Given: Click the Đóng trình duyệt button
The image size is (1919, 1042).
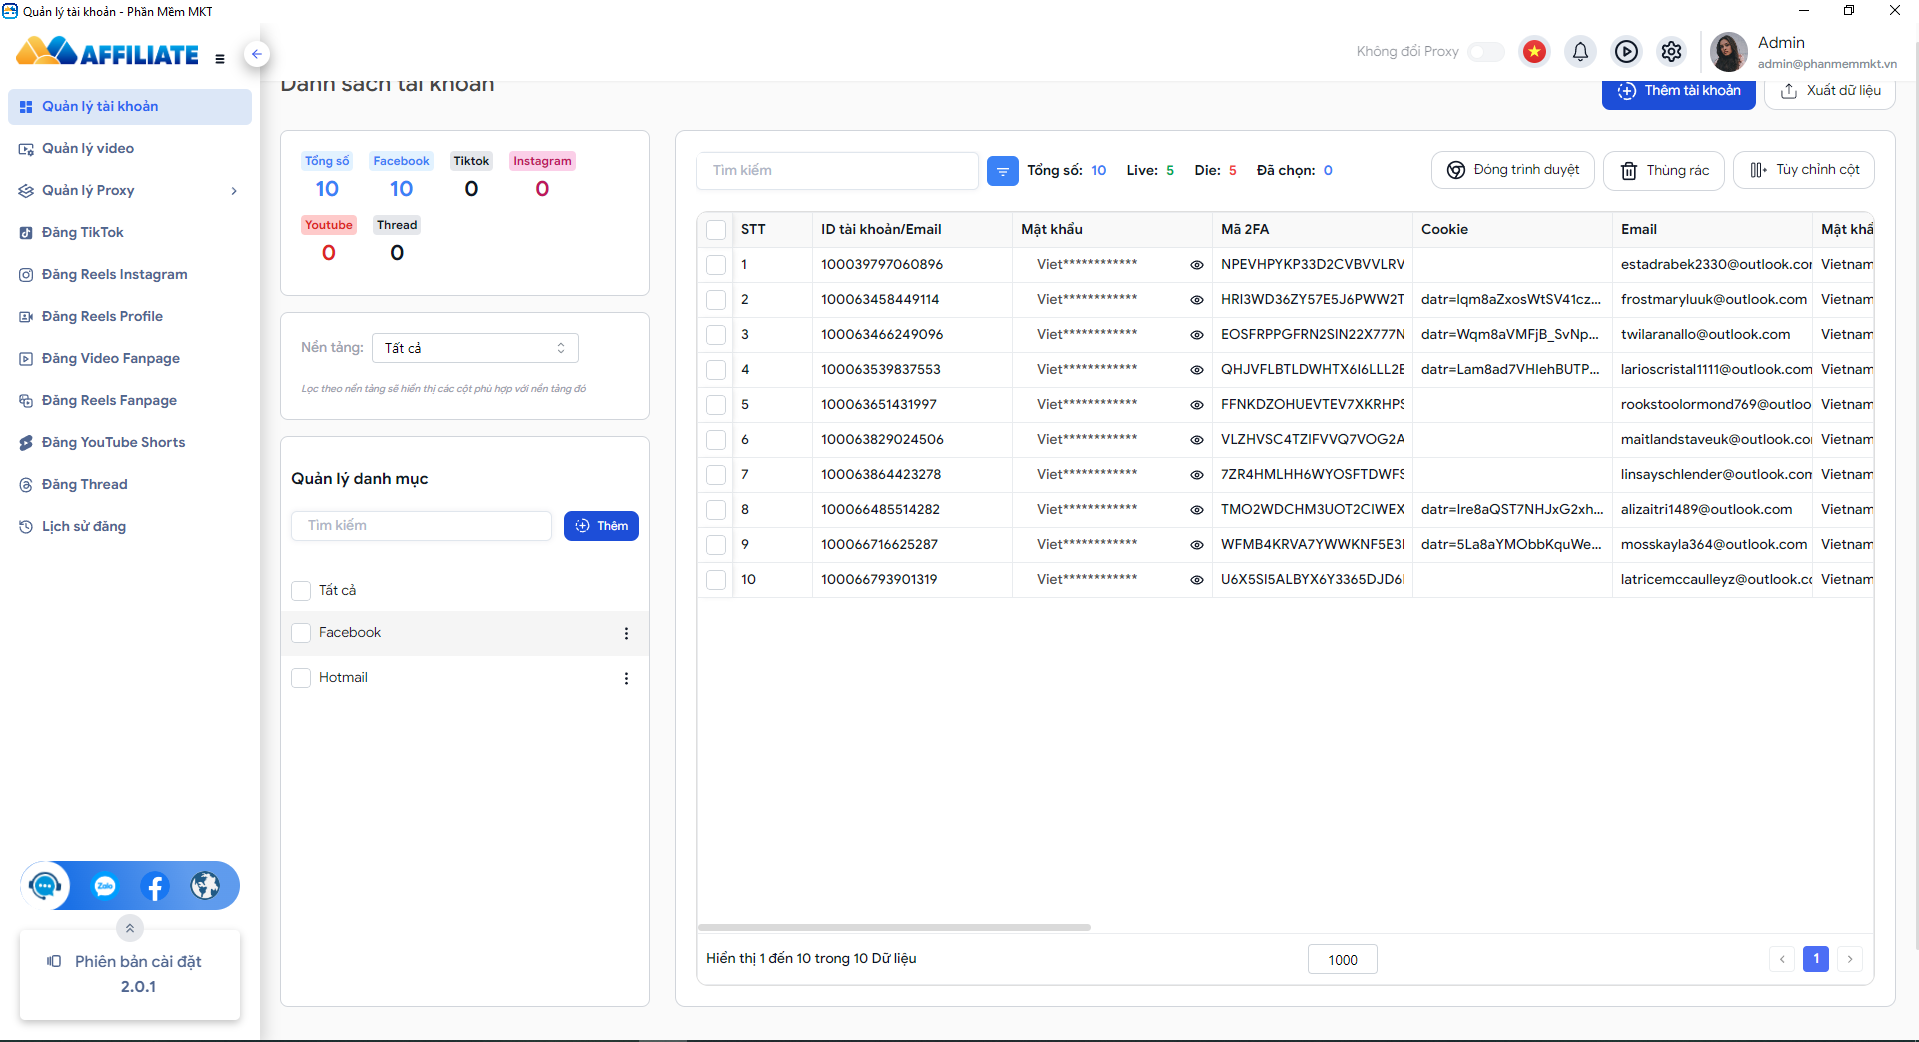Looking at the screenshot, I should (1513, 170).
